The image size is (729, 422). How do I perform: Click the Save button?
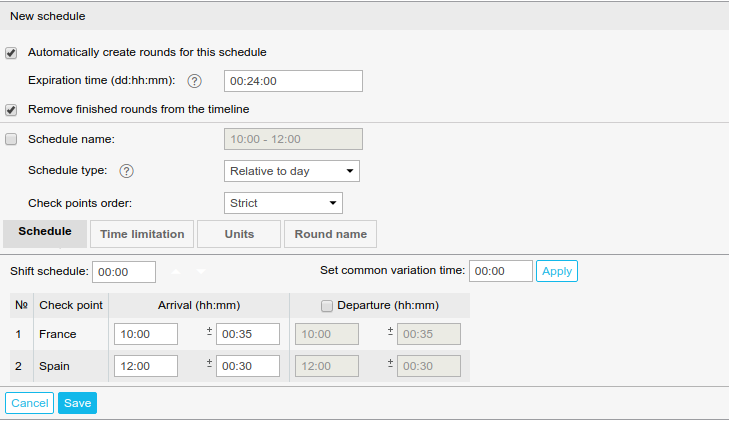point(77,403)
